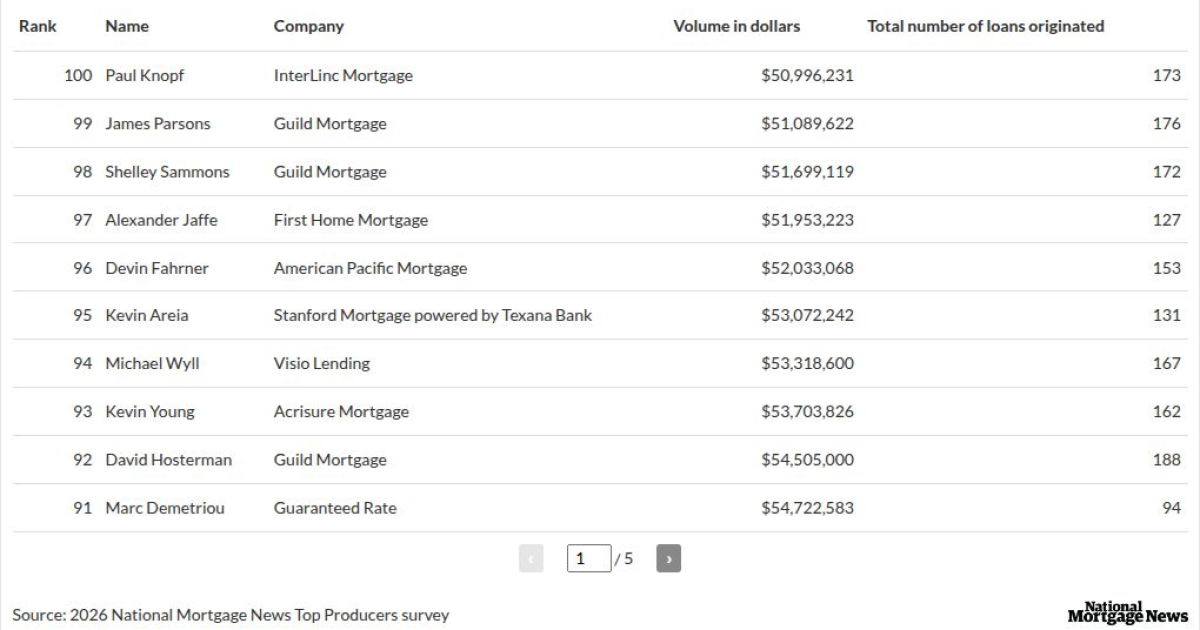Image resolution: width=1200 pixels, height=630 pixels.
Task: Click the Guaranteed Rate company cell
Action: (335, 508)
